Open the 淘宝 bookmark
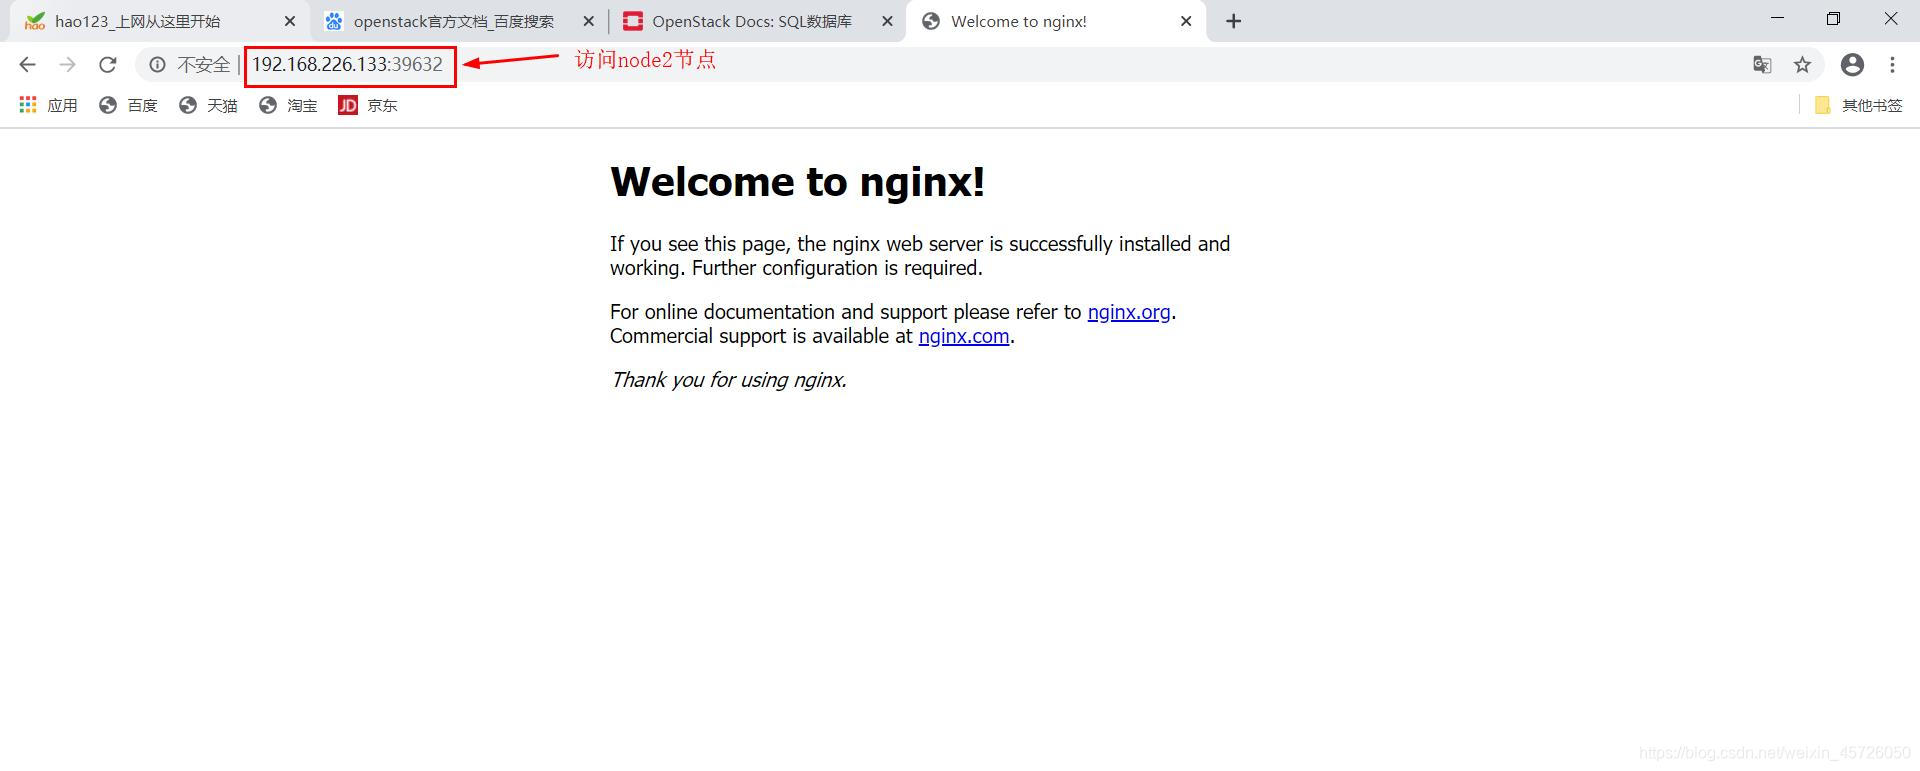Viewport: 1920px width, 771px height. click(288, 105)
